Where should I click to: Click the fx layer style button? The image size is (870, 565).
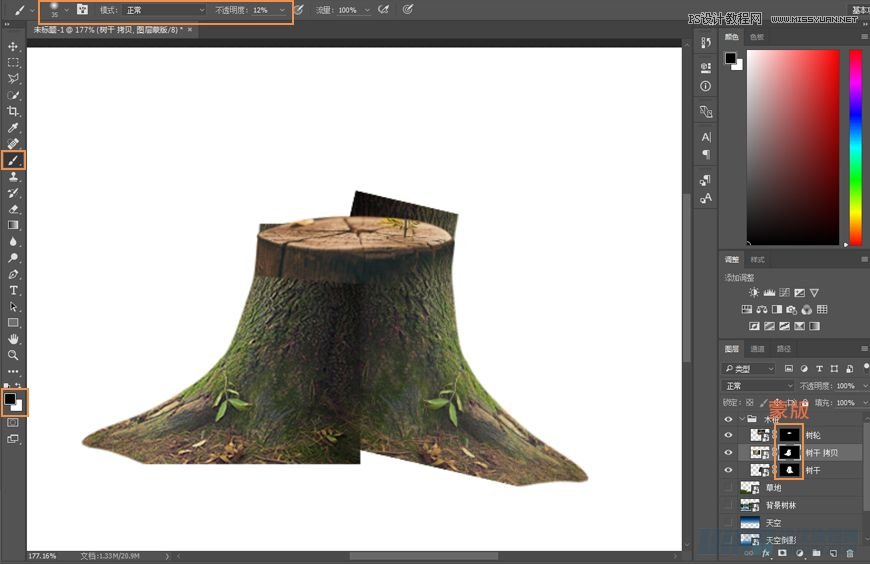coord(766,552)
